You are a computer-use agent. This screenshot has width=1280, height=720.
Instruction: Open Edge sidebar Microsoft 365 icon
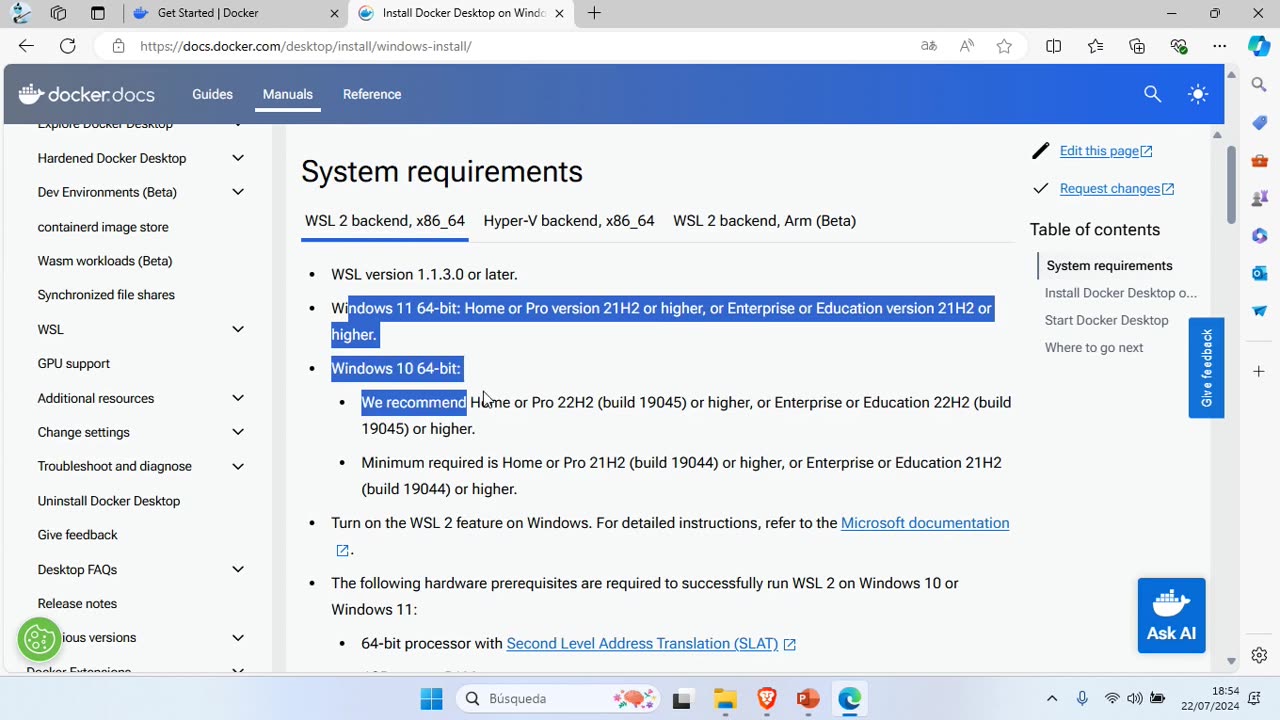1259,236
